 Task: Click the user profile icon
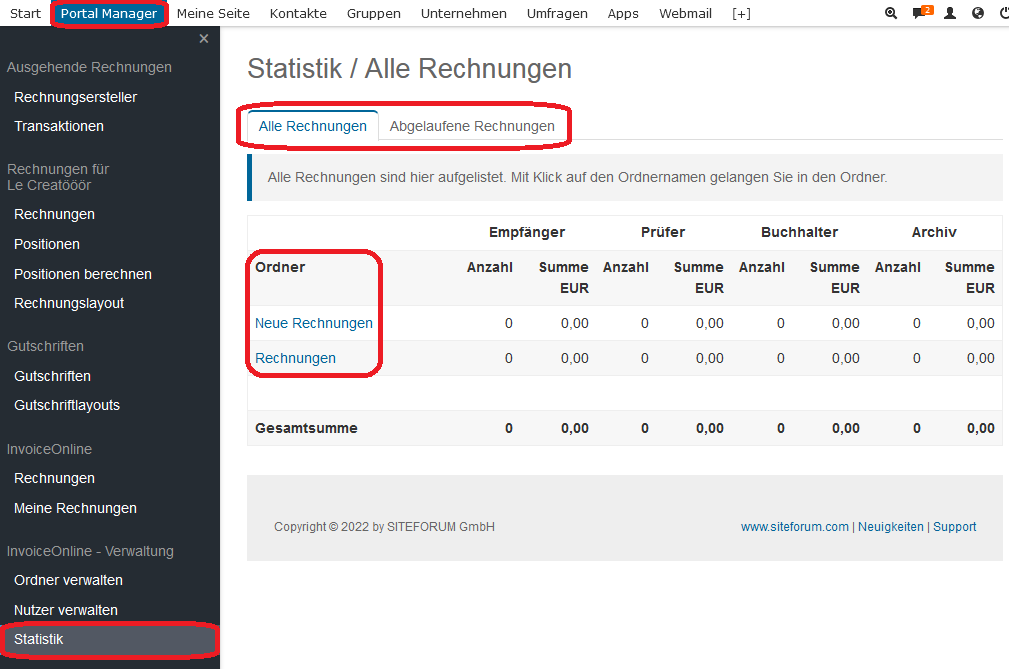click(950, 14)
